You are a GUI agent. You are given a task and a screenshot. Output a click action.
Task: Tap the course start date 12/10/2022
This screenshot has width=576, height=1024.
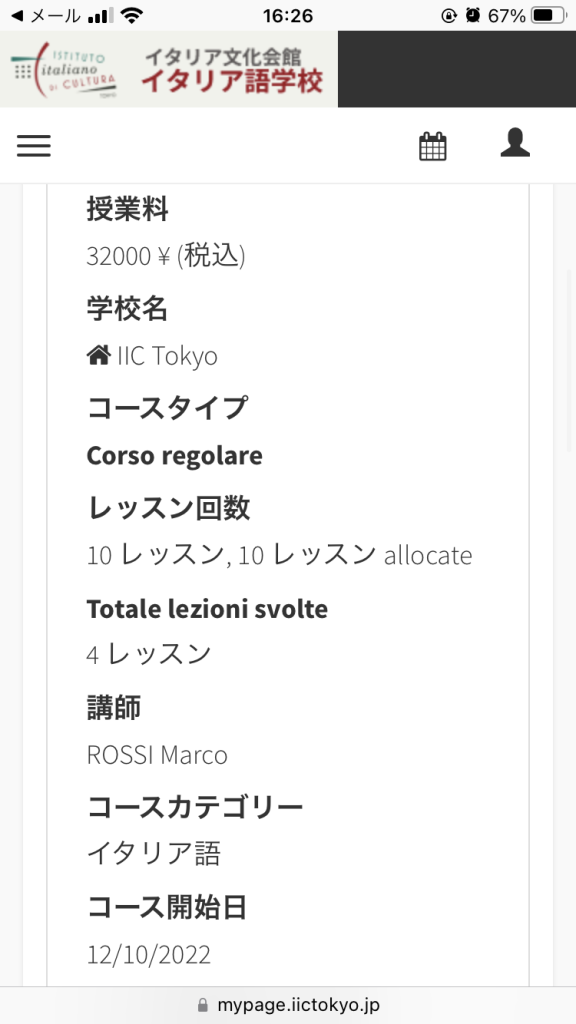(x=149, y=954)
